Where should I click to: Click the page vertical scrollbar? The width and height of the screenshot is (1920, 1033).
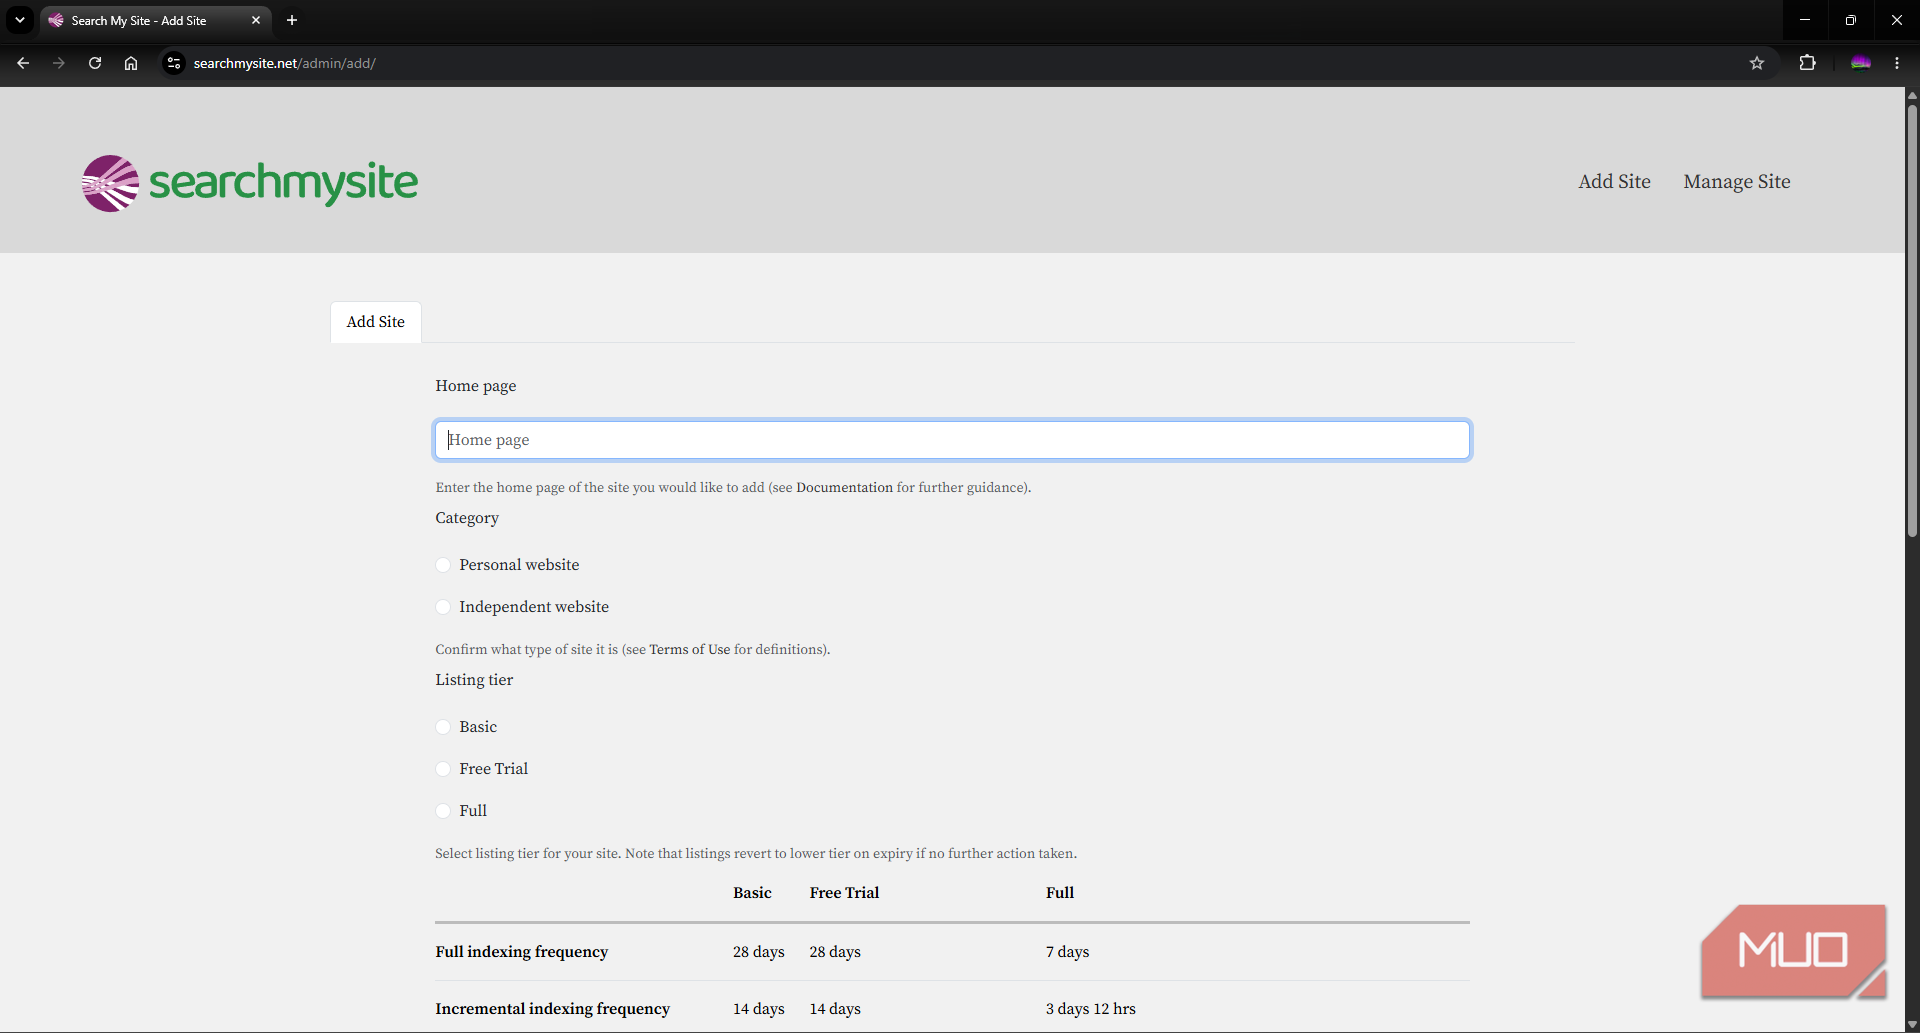click(1912, 320)
